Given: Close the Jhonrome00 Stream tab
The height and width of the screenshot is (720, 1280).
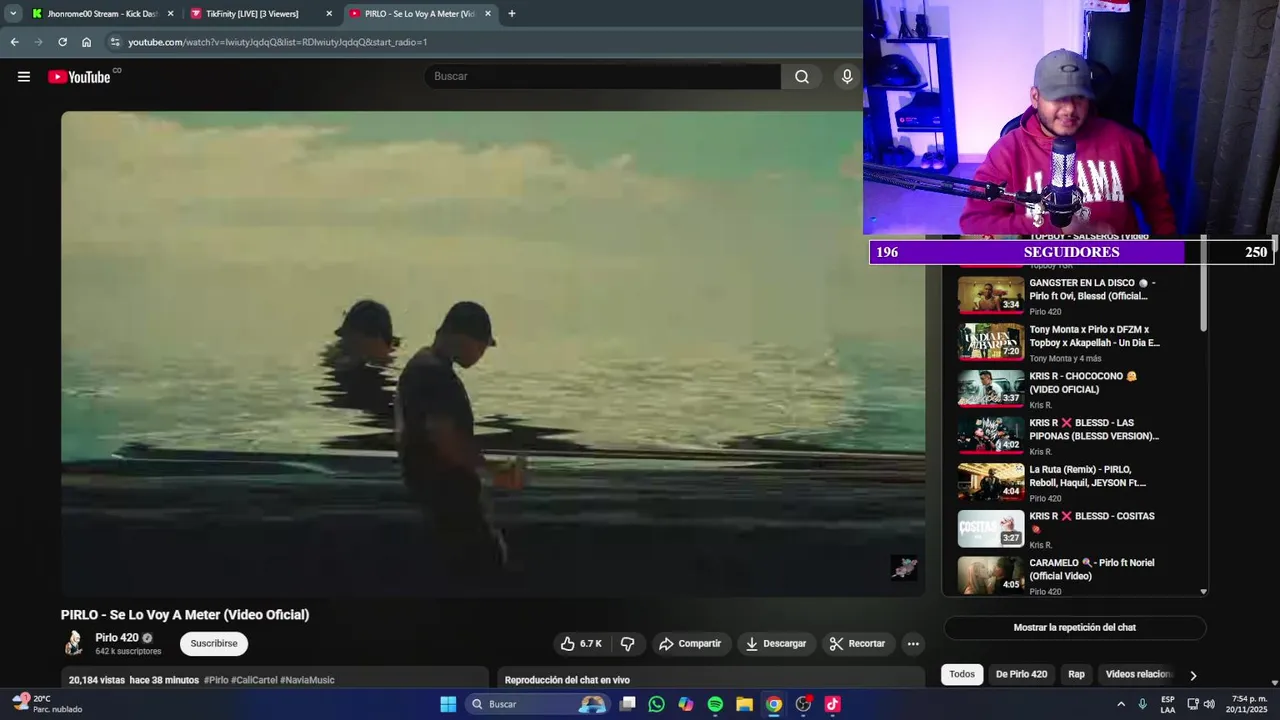Looking at the screenshot, I should 170,14.
